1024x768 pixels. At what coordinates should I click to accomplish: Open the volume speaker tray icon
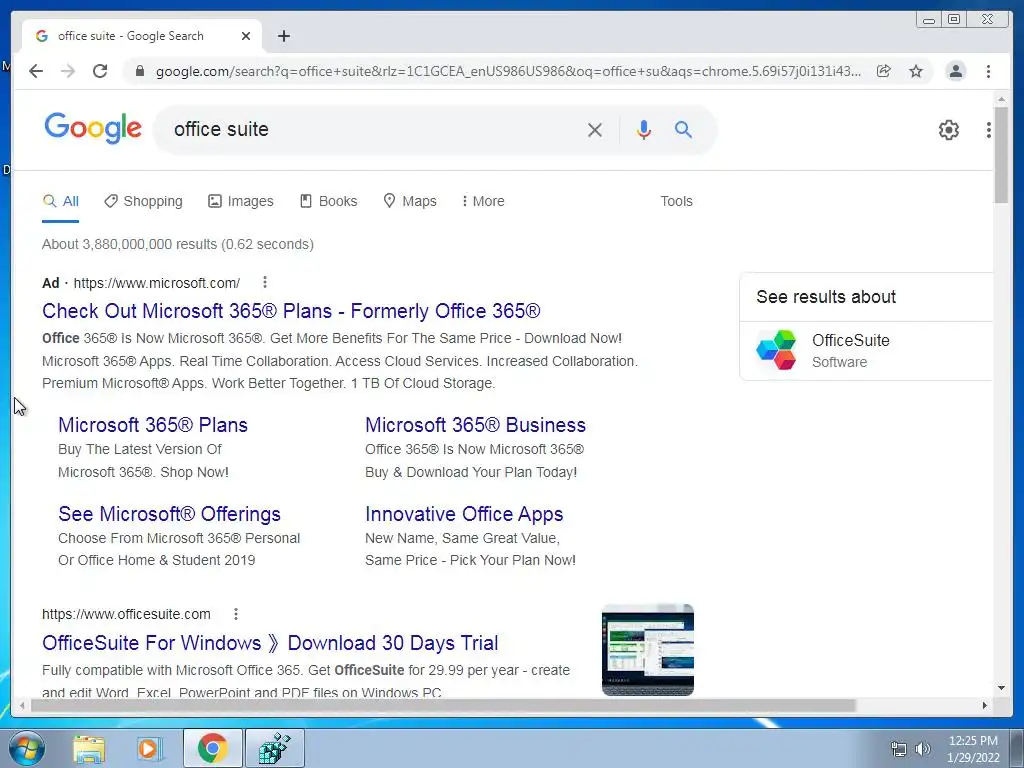[923, 749]
